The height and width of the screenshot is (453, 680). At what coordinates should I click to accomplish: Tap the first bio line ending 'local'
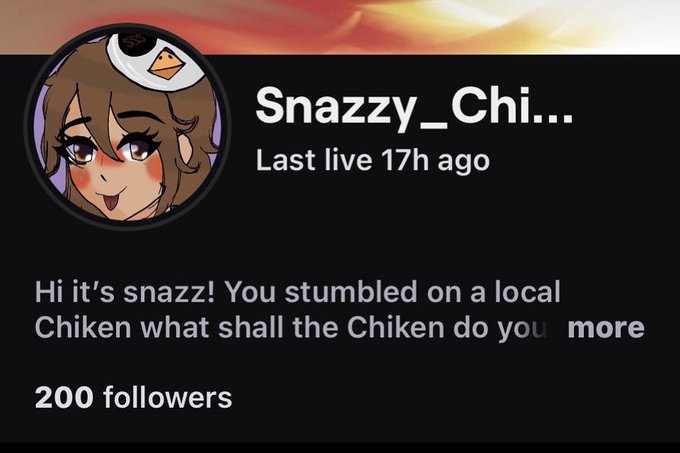click(x=298, y=291)
